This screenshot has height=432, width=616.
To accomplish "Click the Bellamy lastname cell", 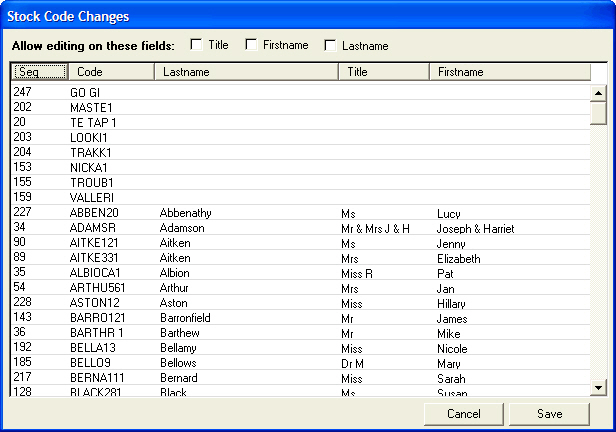I will [x=178, y=348].
